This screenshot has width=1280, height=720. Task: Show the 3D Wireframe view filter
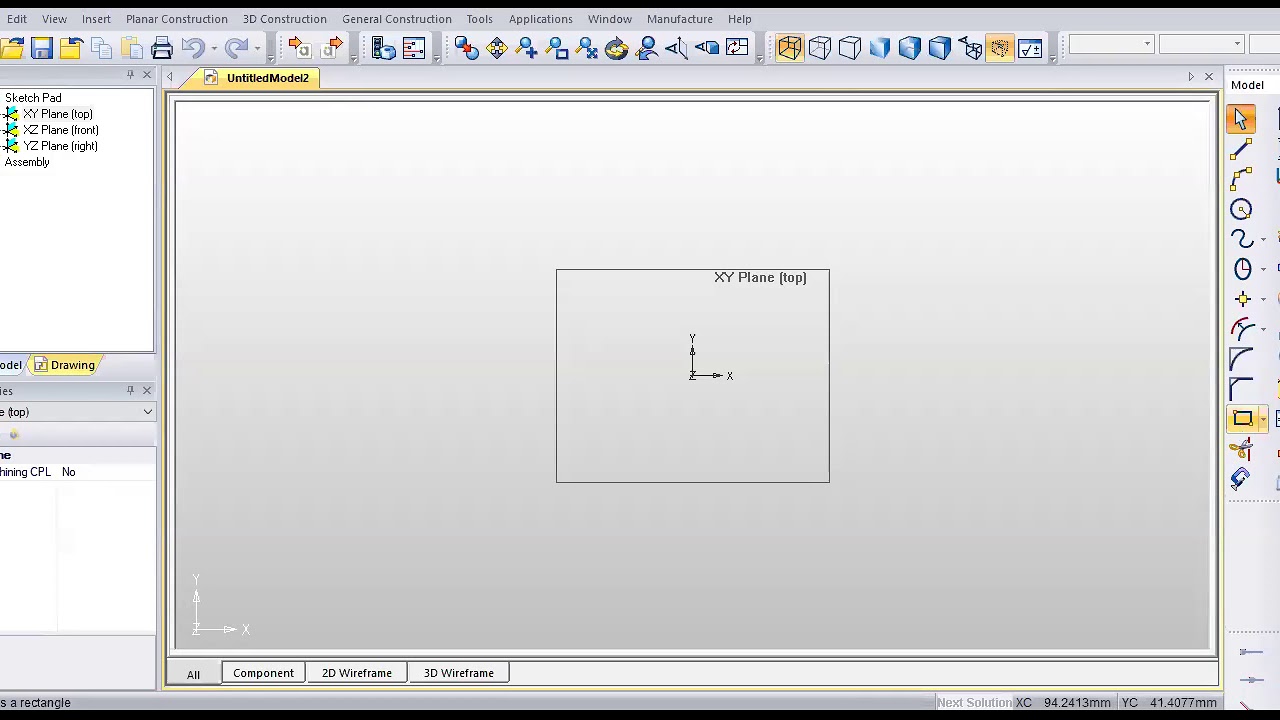[x=459, y=673]
